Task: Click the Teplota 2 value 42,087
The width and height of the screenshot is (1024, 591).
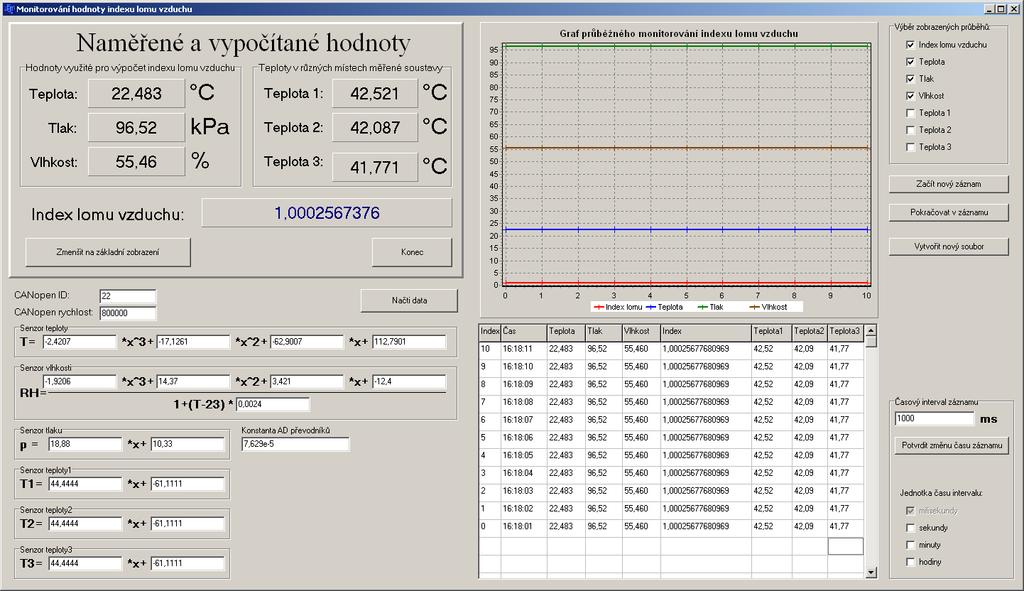Action: (x=374, y=127)
